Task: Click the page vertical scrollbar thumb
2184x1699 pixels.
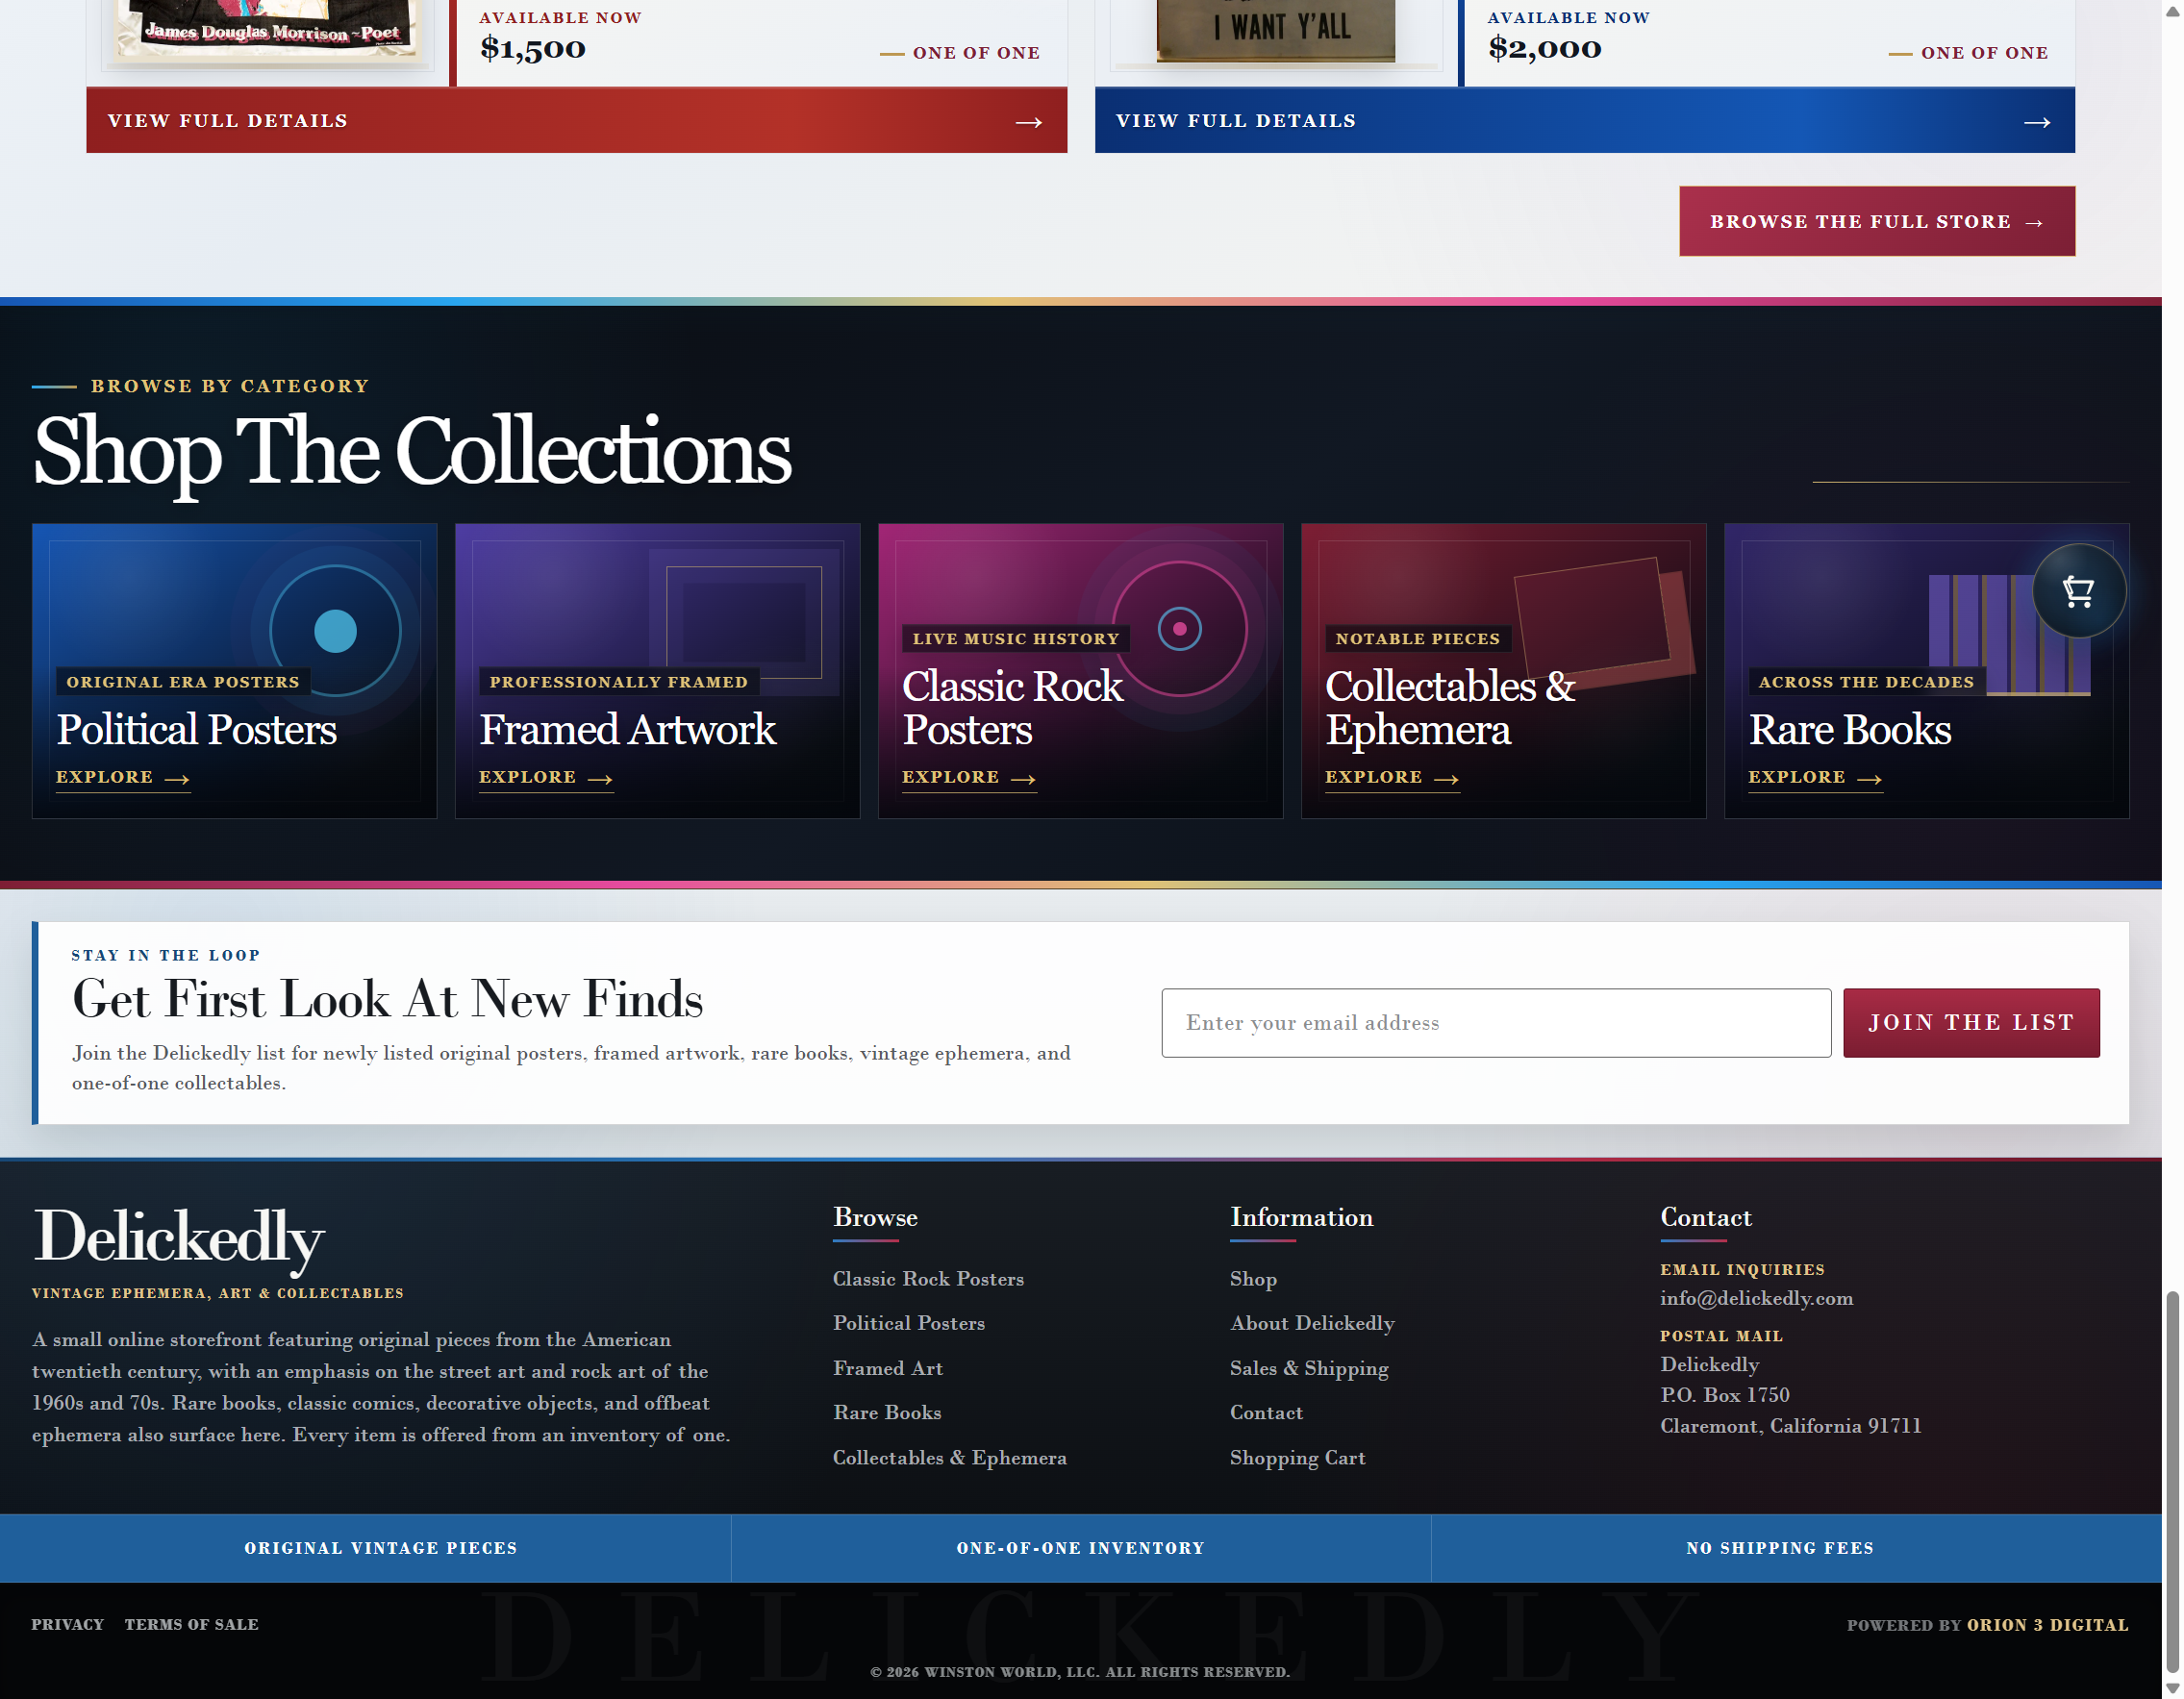Action: tap(2172, 1482)
